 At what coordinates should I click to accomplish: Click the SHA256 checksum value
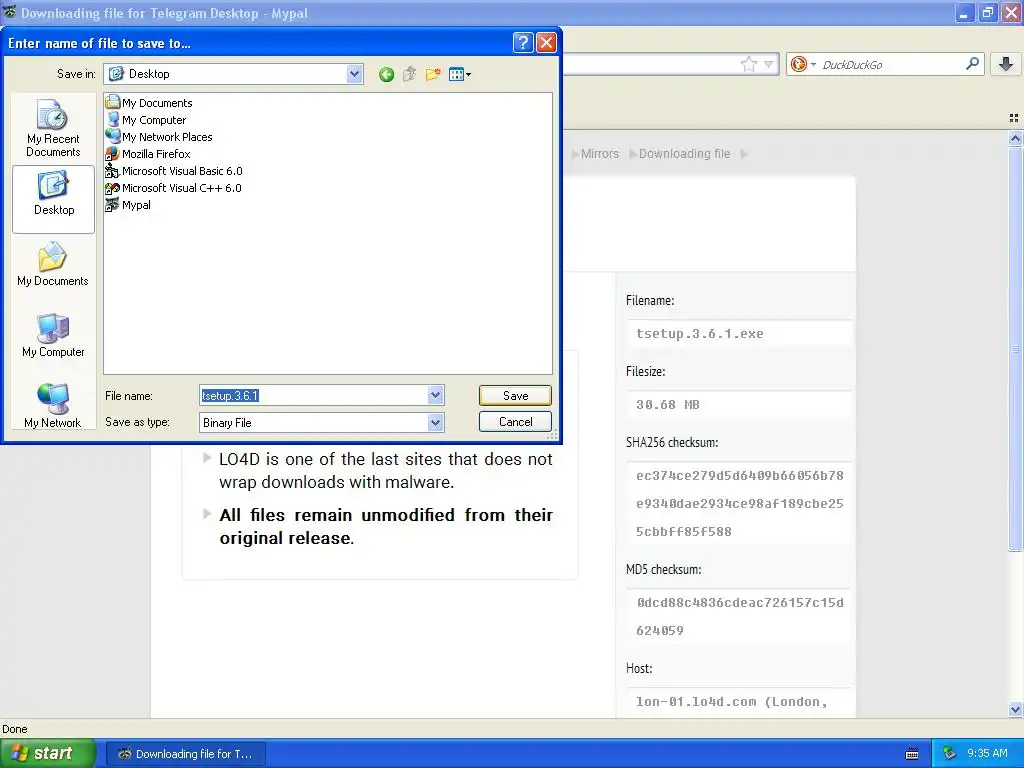point(739,504)
